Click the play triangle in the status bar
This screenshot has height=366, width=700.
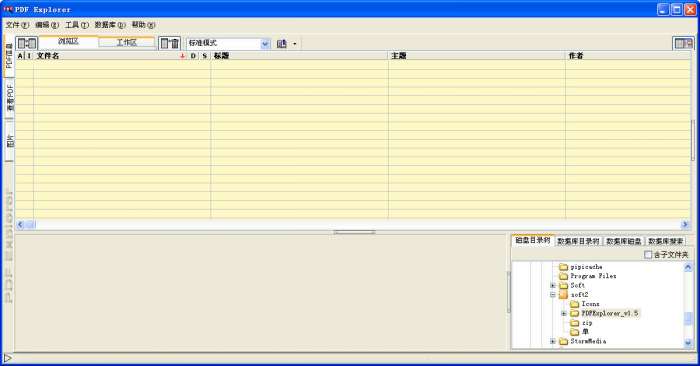(7, 358)
